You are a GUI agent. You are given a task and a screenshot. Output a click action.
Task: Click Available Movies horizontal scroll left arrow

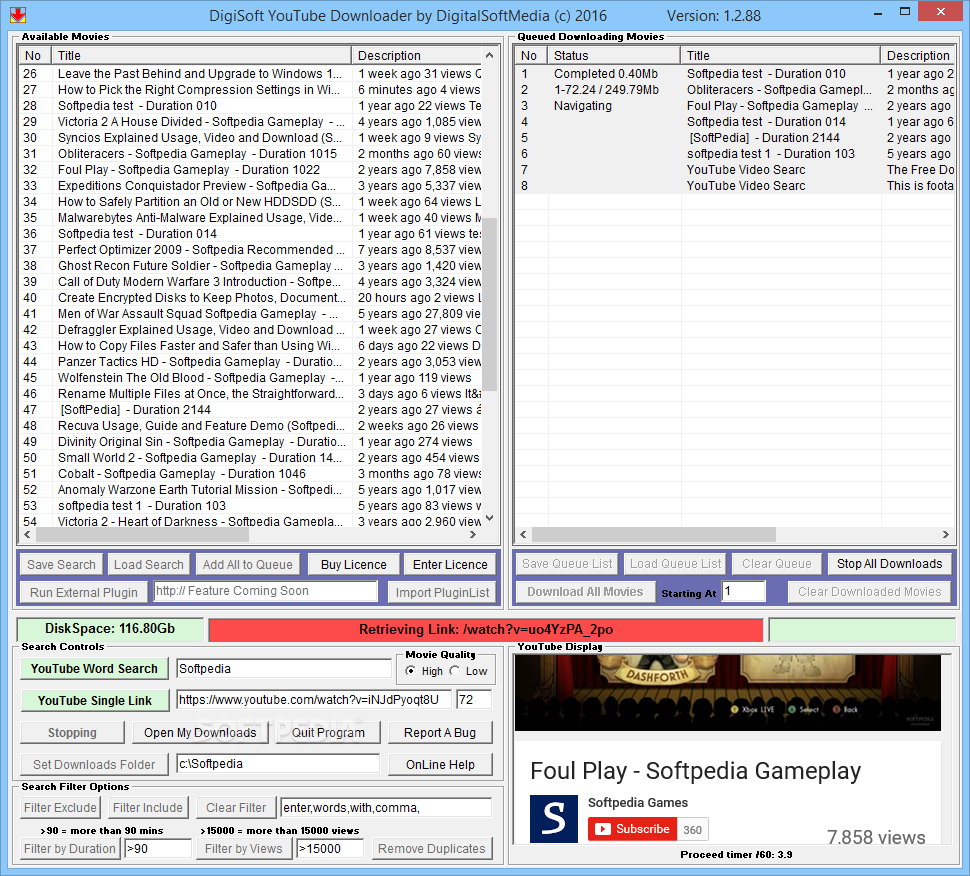27,534
